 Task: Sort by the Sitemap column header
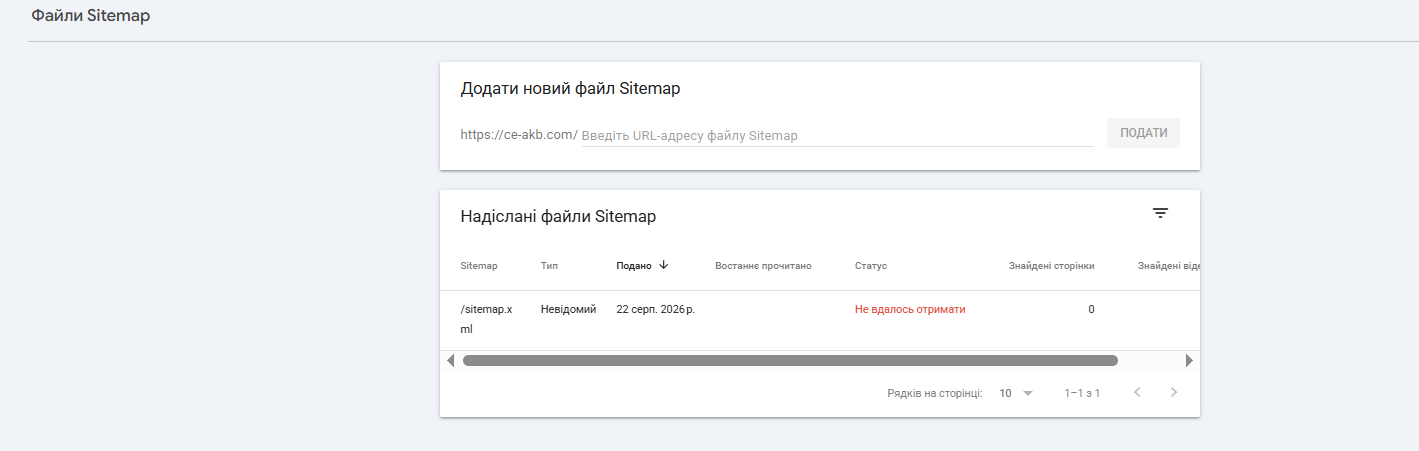pos(479,266)
